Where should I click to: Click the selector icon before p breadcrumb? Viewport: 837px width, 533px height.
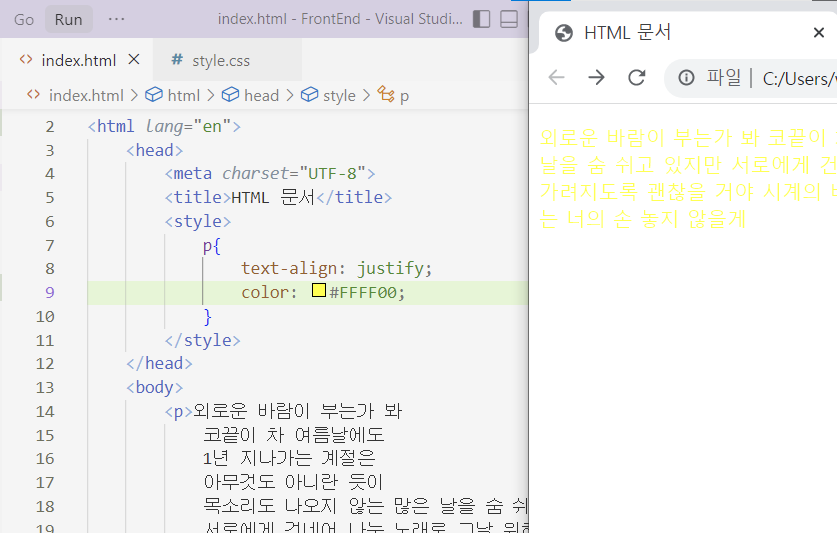(386, 95)
